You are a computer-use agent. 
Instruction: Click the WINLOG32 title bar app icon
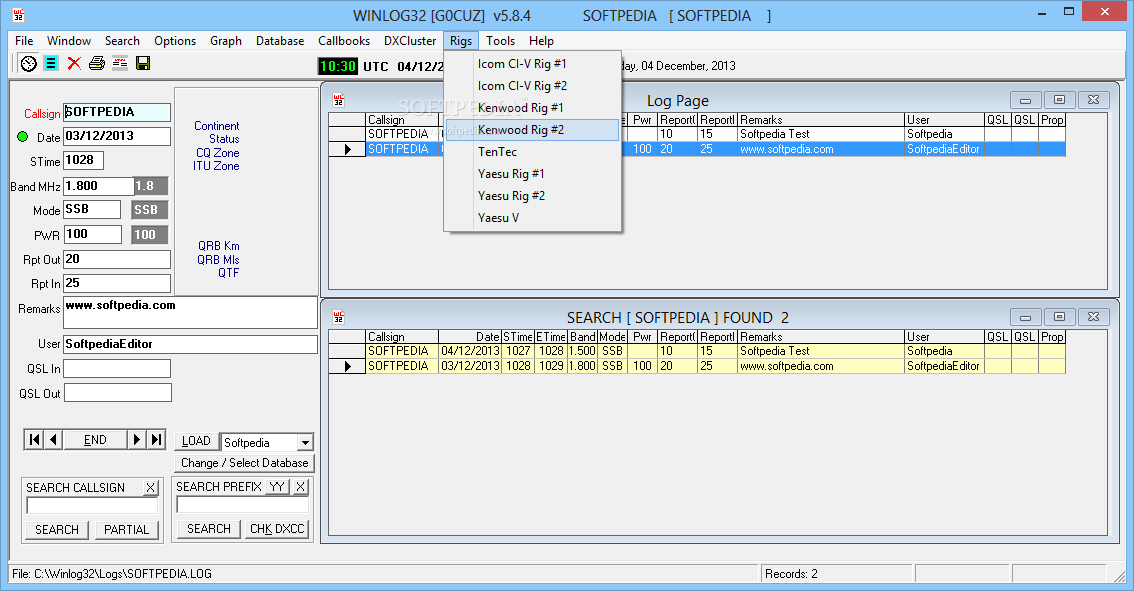click(x=19, y=15)
